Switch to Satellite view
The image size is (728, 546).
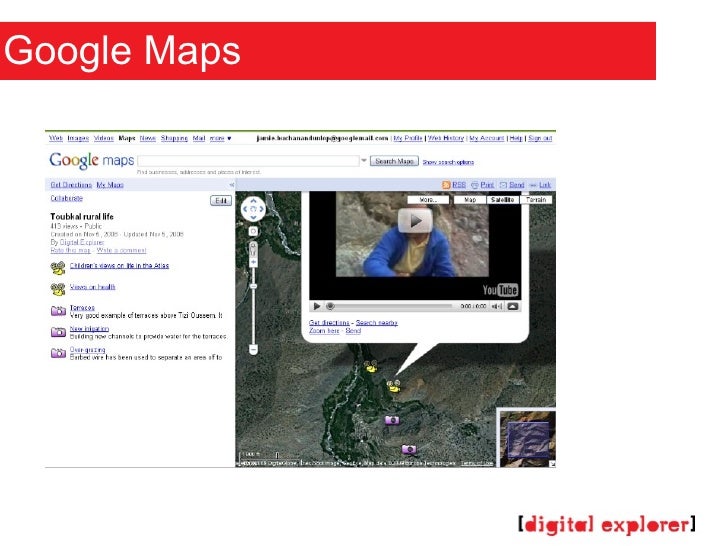click(x=502, y=200)
